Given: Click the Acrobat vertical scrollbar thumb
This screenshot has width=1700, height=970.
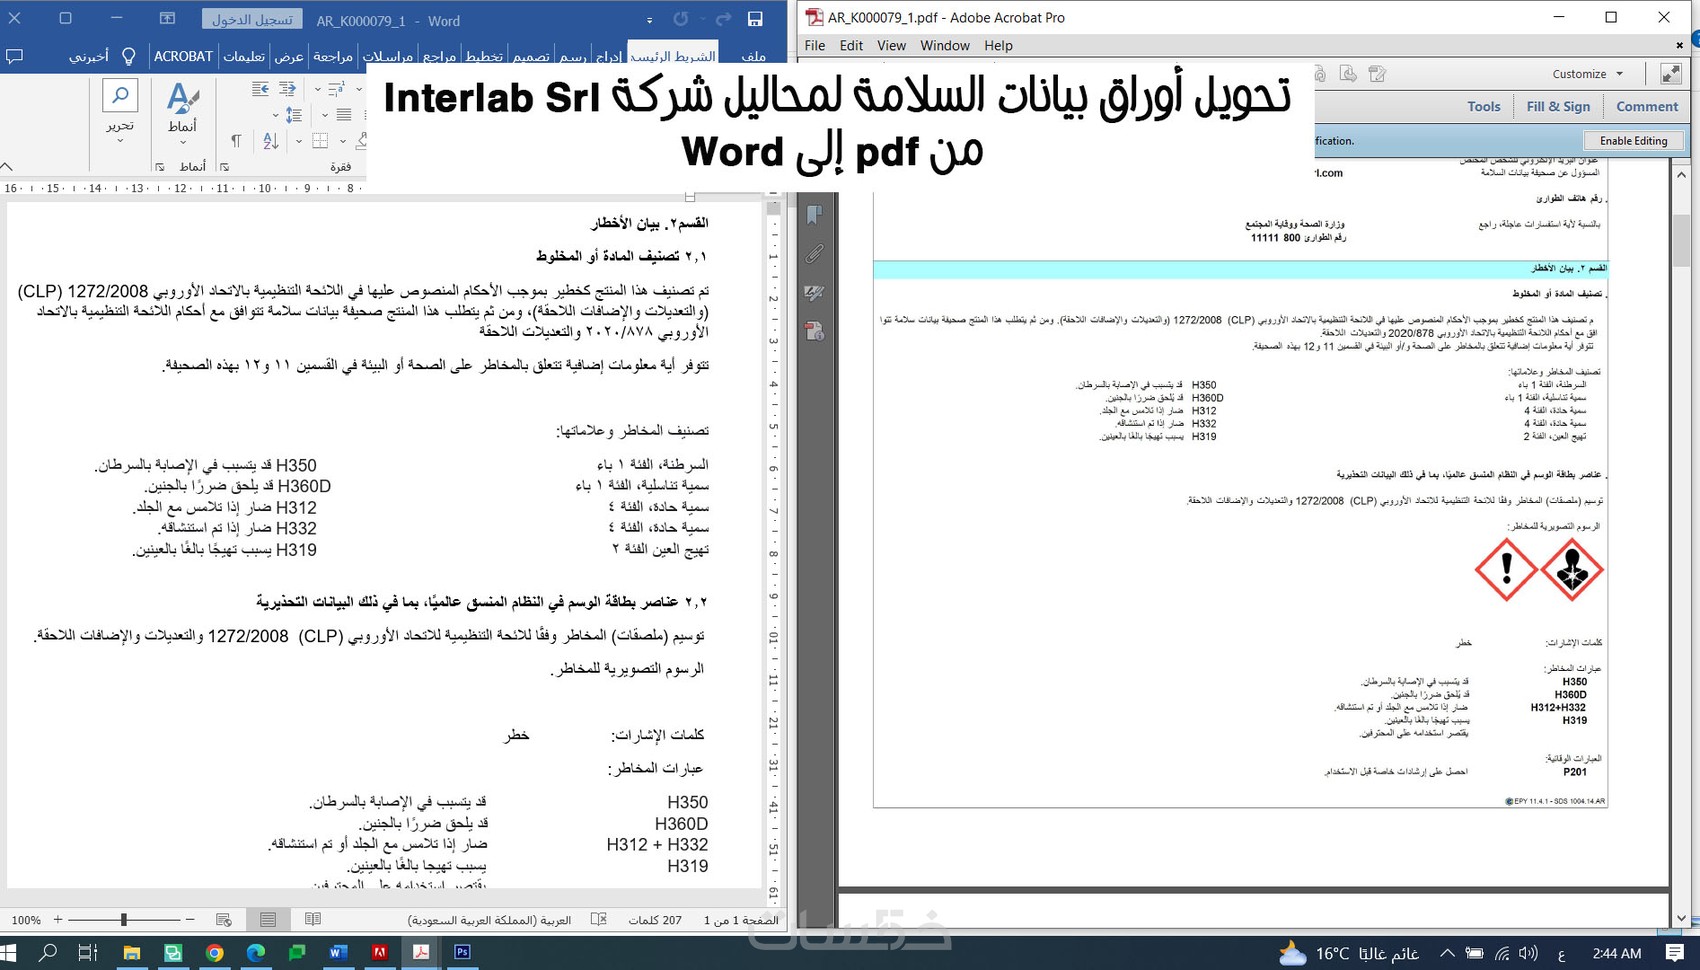Looking at the screenshot, I should click(1680, 240).
